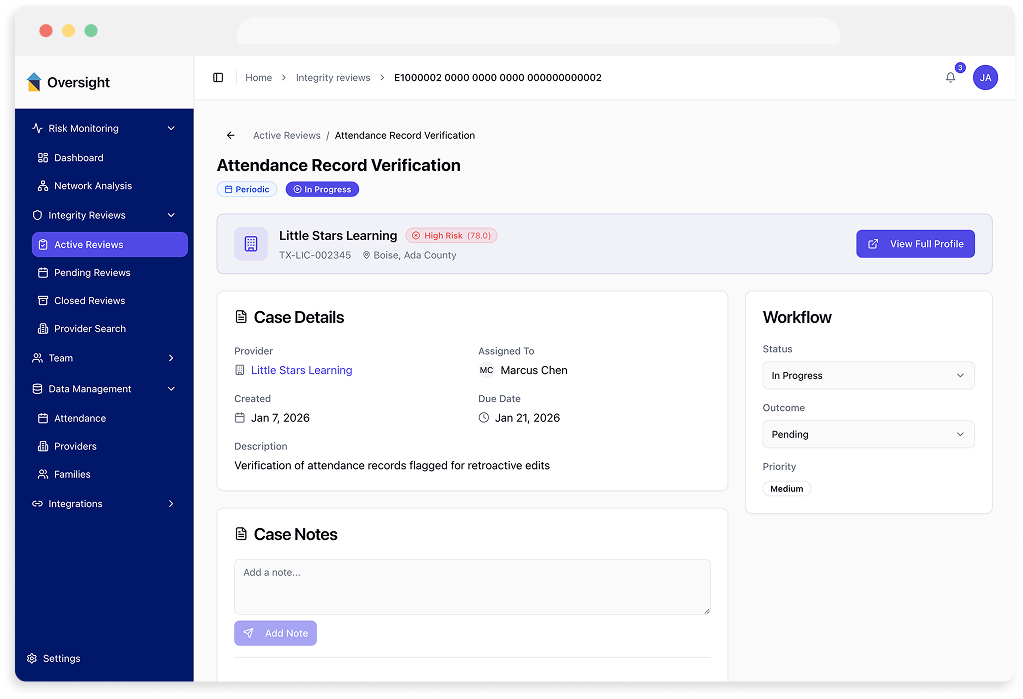Open the notifications bell icon
Image resolution: width=1023 pixels, height=699 pixels.
[x=949, y=77]
